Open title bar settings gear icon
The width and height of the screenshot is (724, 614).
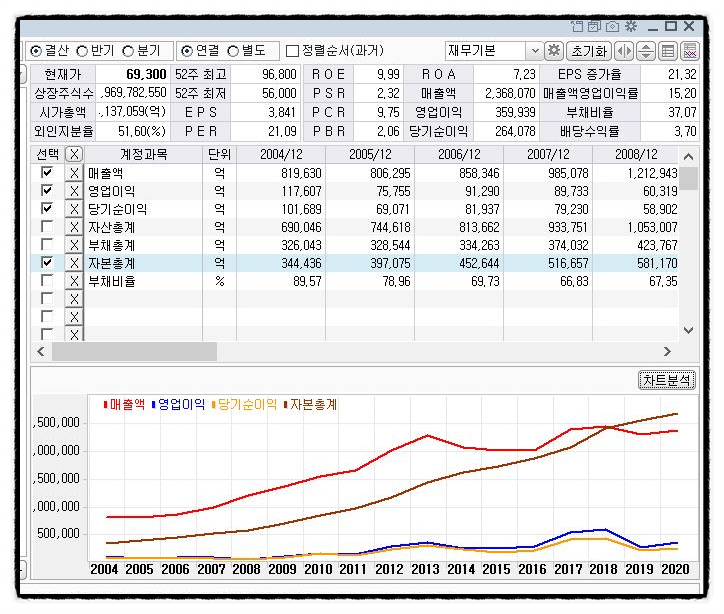tap(631, 26)
